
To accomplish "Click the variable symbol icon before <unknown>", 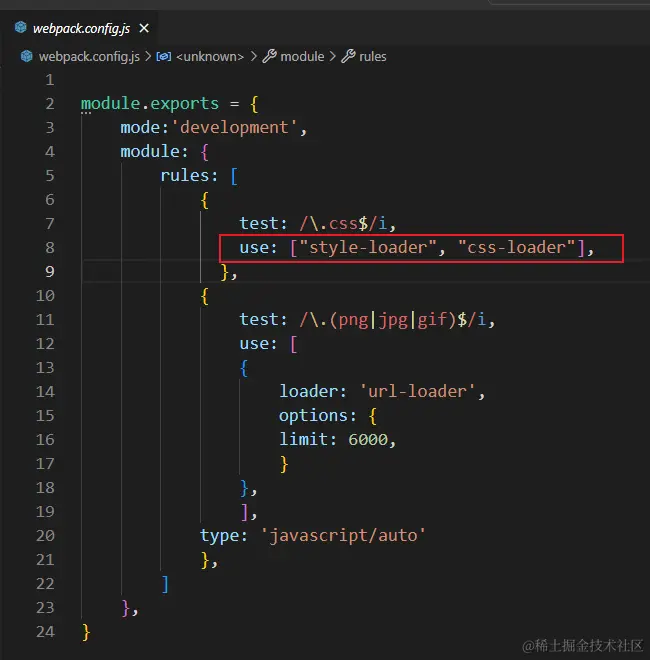I will (163, 56).
